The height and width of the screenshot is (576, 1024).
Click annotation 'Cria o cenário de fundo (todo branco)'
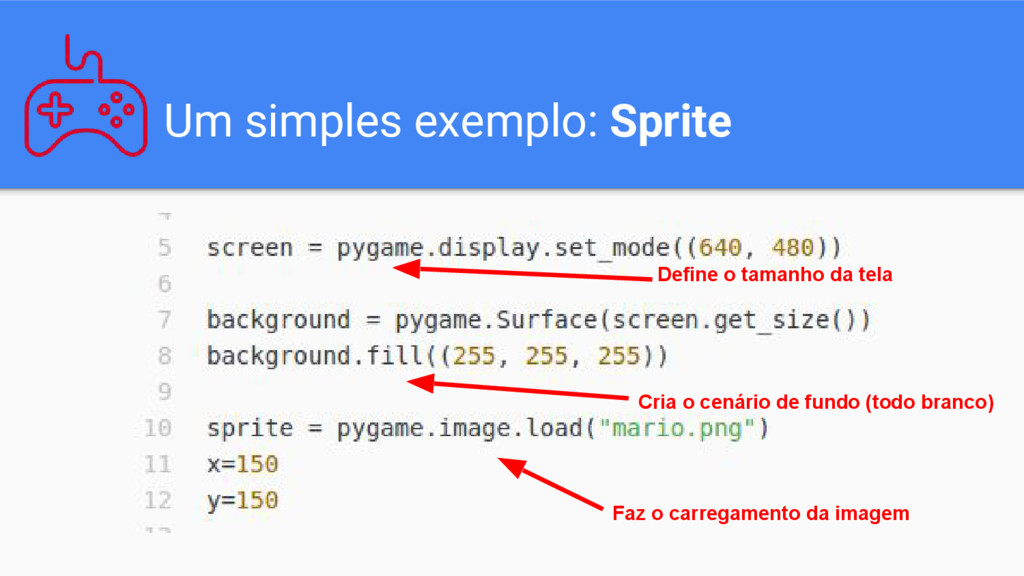816,402
